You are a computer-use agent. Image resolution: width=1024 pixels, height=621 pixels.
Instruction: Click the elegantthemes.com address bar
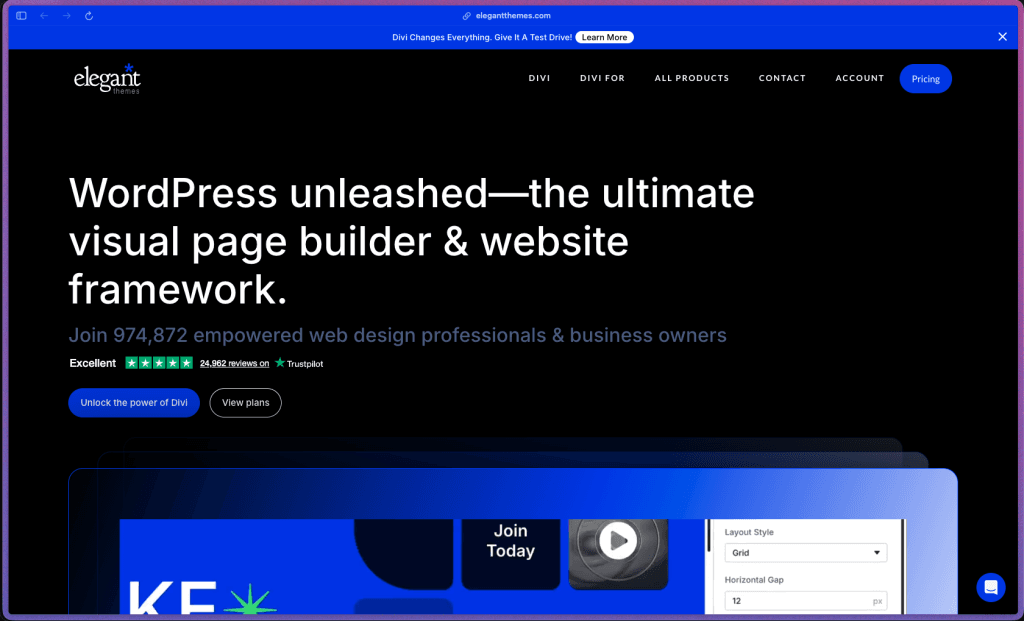pyautogui.click(x=513, y=16)
